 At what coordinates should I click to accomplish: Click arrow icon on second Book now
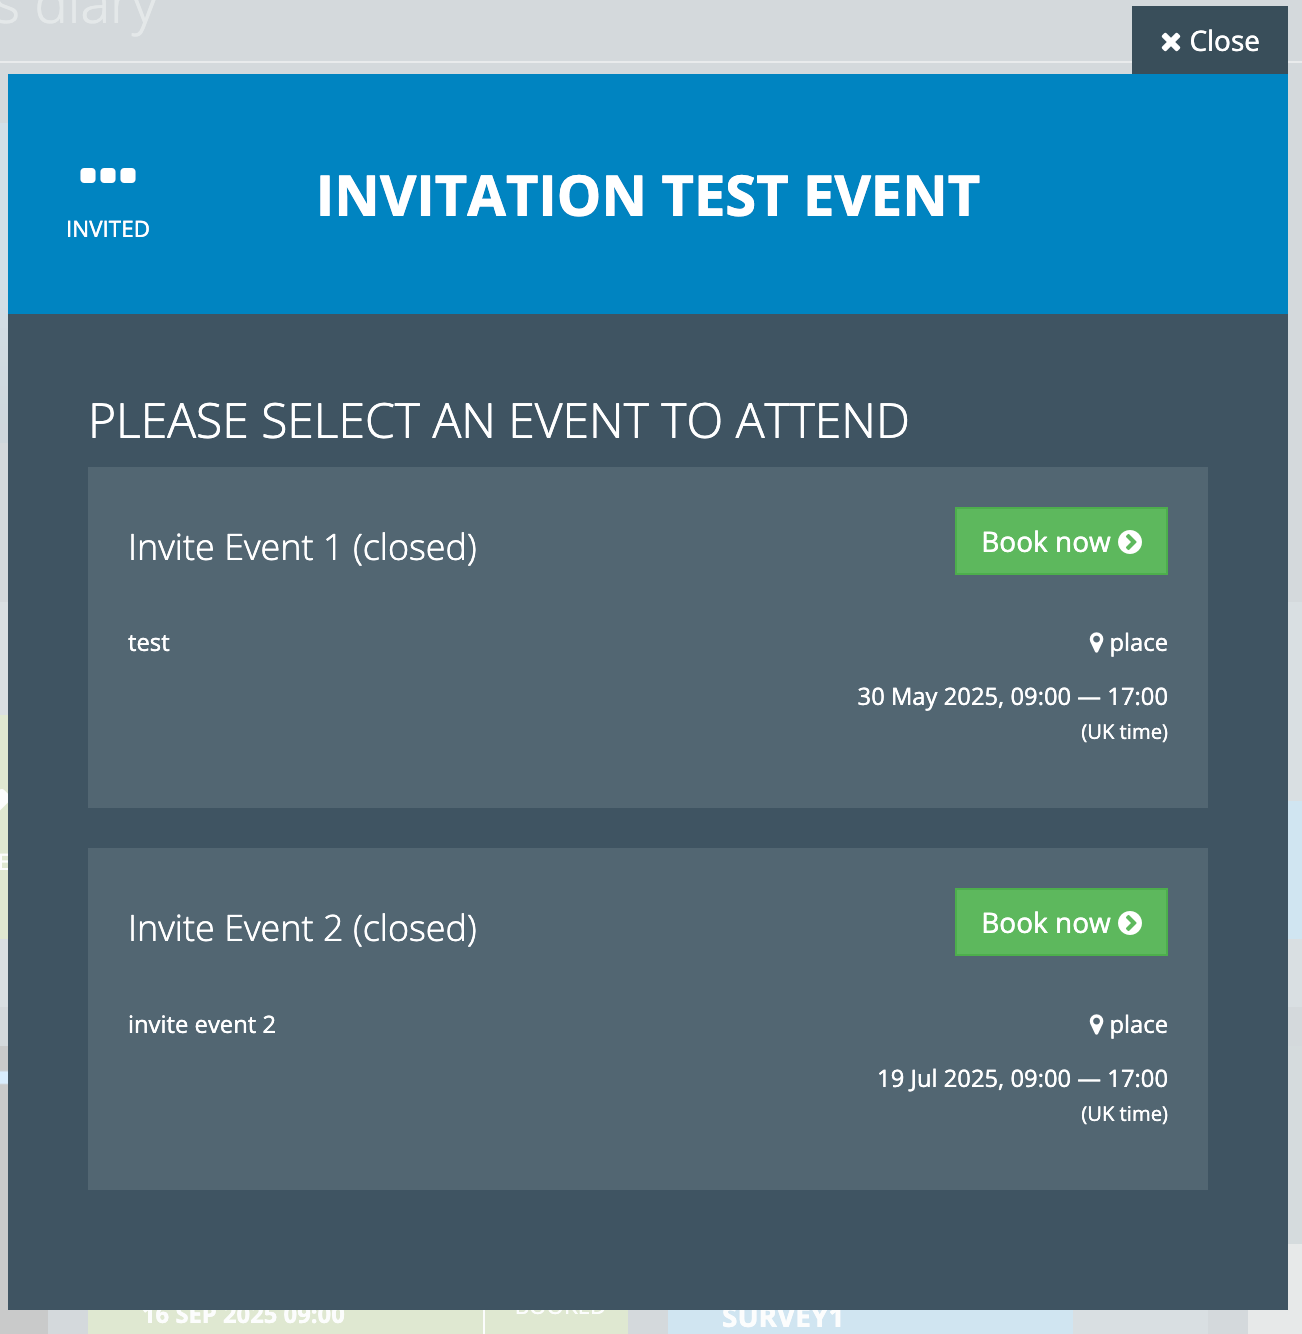[1130, 923]
